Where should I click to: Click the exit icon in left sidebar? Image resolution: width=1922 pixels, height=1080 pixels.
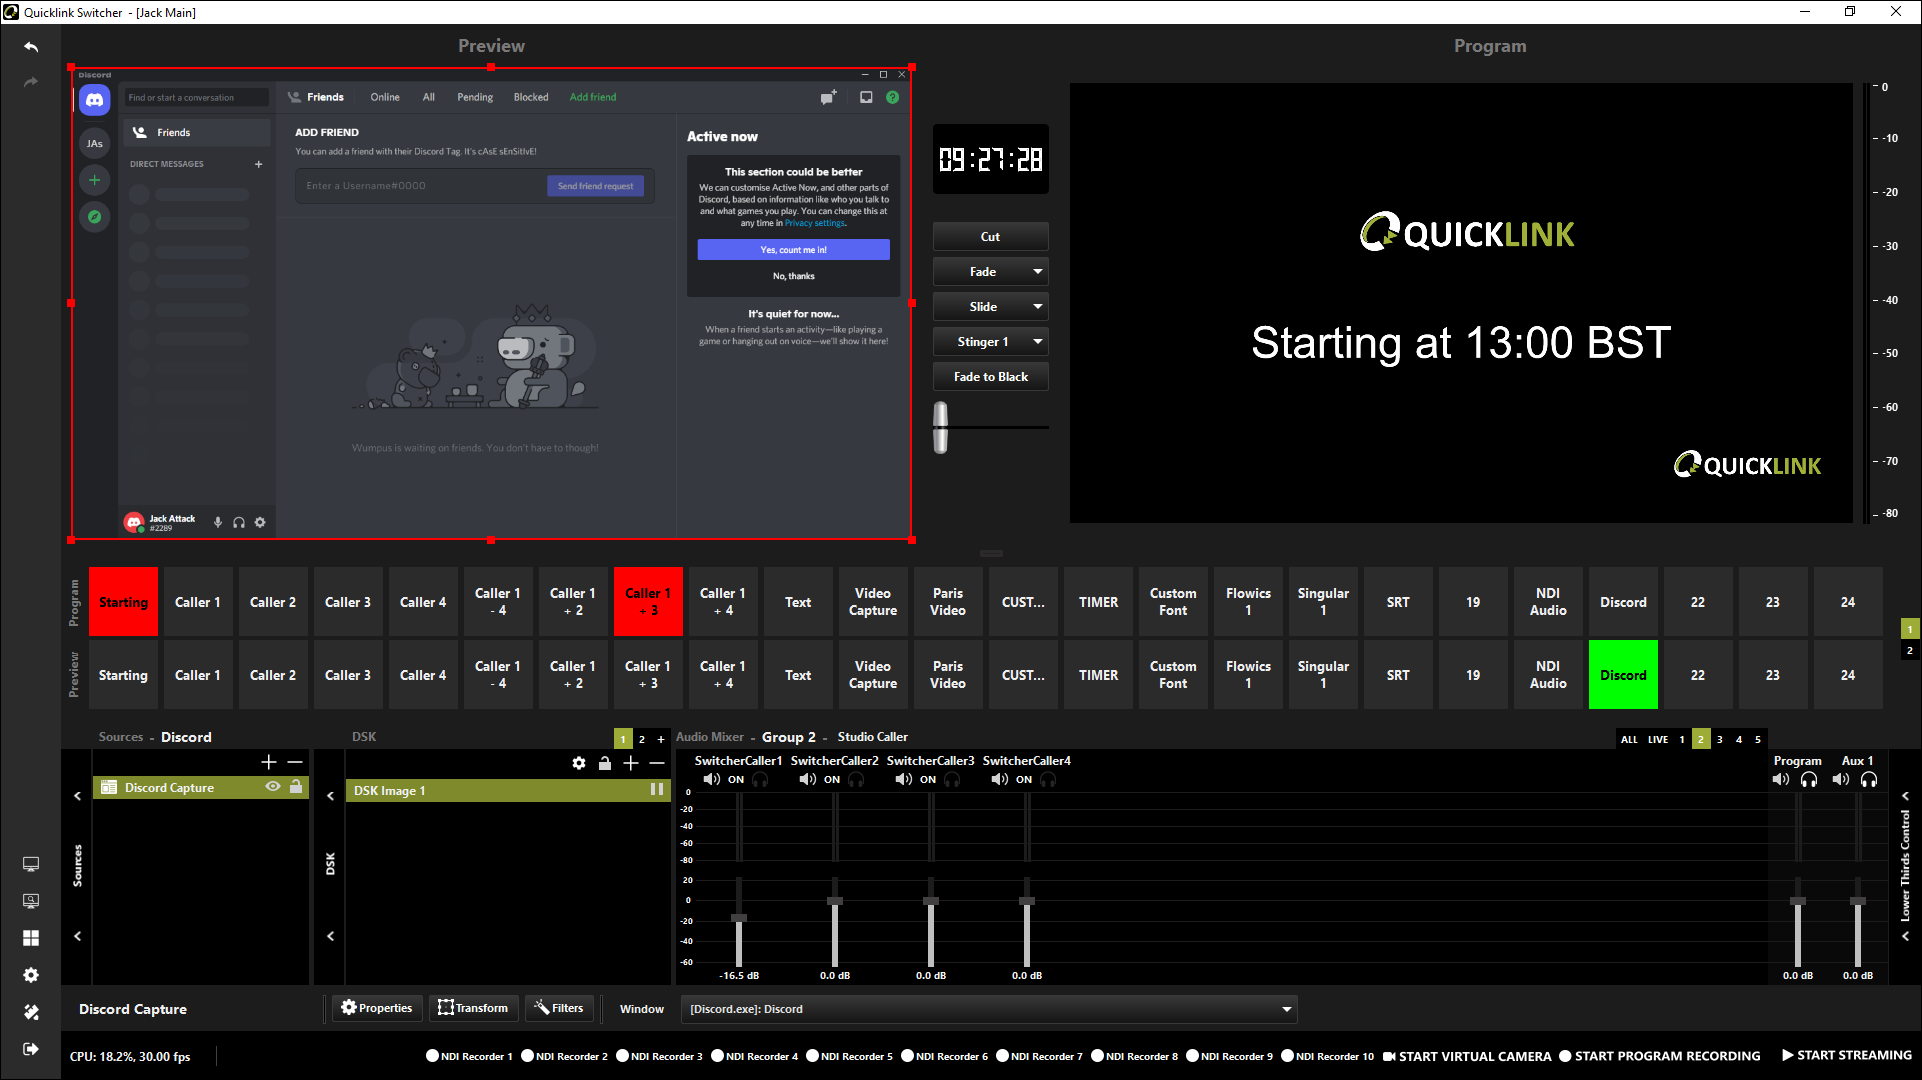tap(31, 1049)
